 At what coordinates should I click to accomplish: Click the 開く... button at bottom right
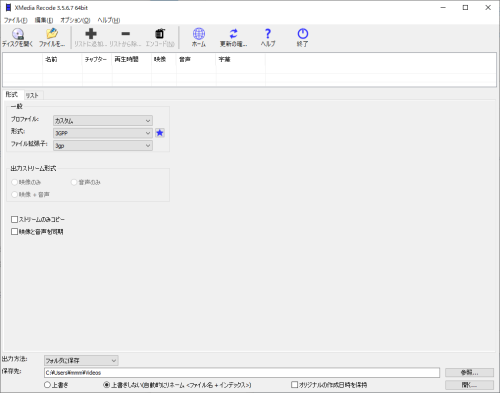(x=469, y=385)
